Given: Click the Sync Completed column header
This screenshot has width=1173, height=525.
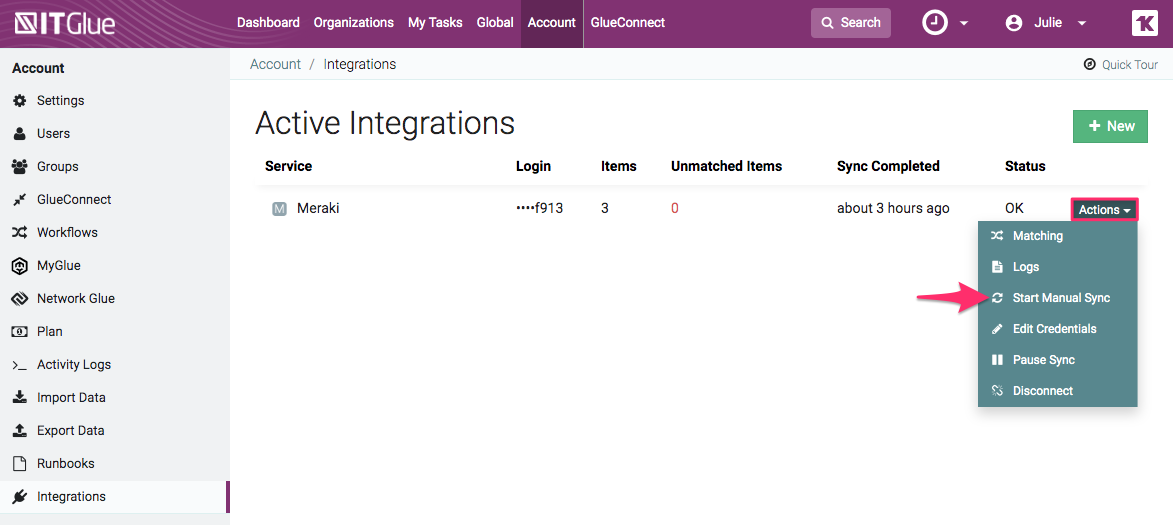Looking at the screenshot, I should (x=888, y=166).
